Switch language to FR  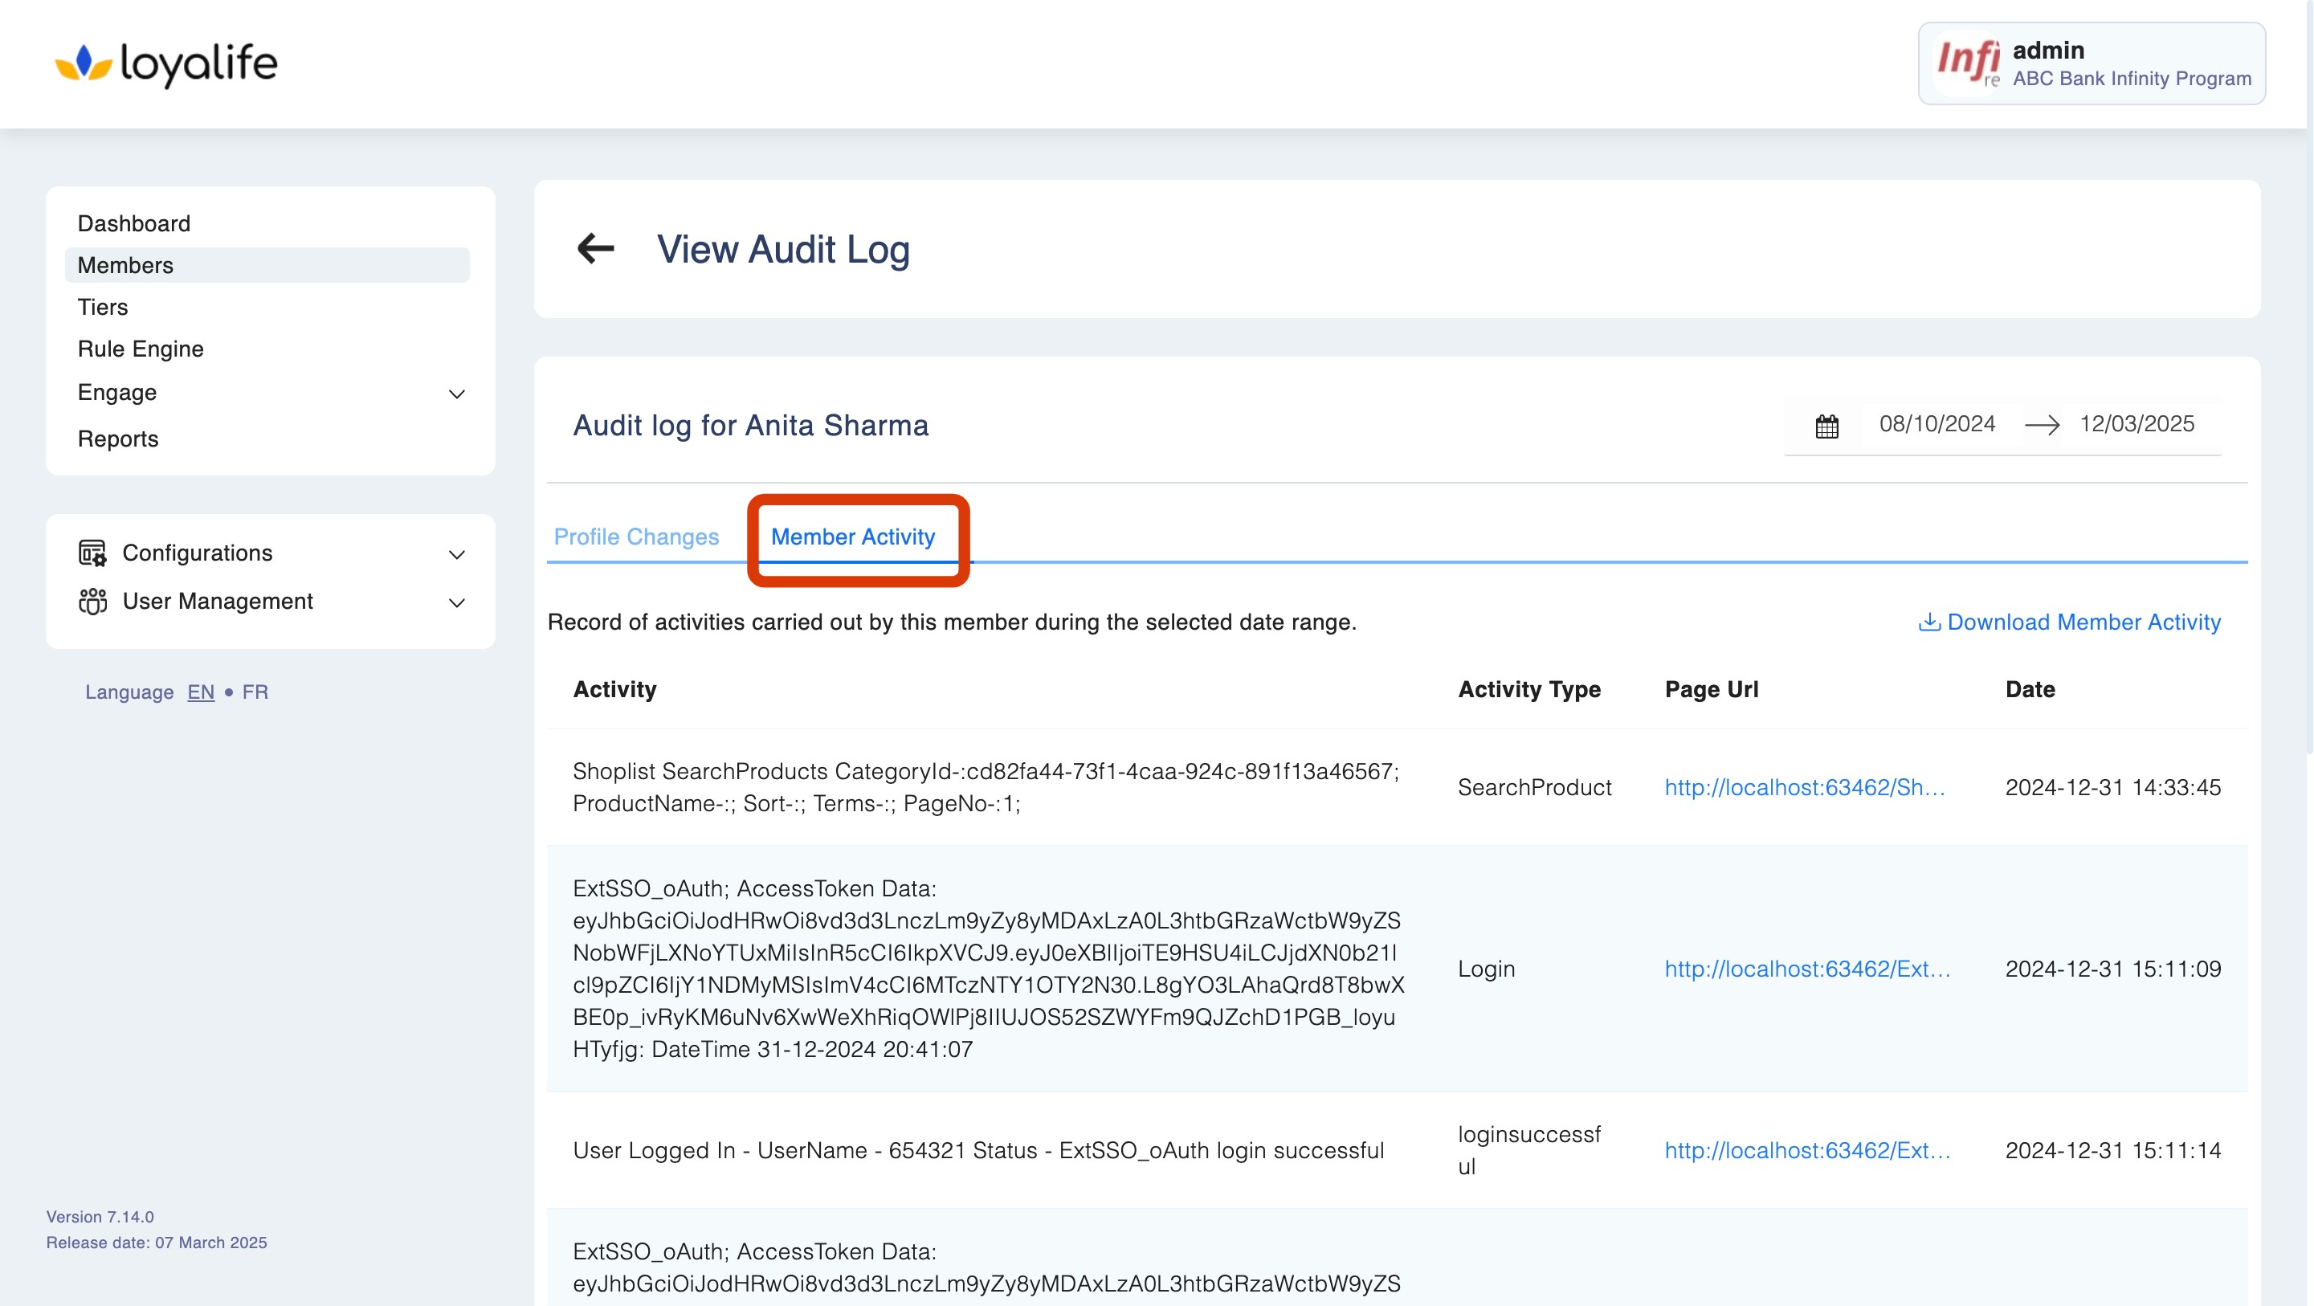(x=255, y=692)
